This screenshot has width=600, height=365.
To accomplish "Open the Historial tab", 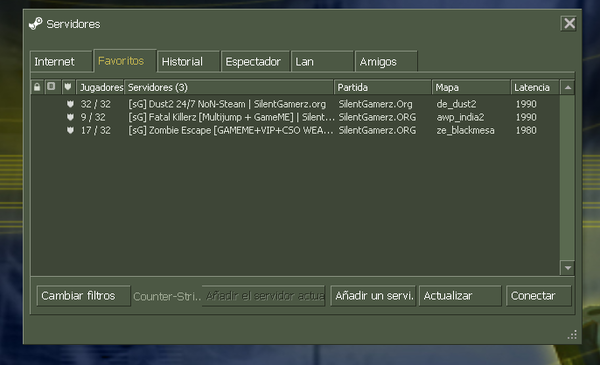I will [x=188, y=61].
